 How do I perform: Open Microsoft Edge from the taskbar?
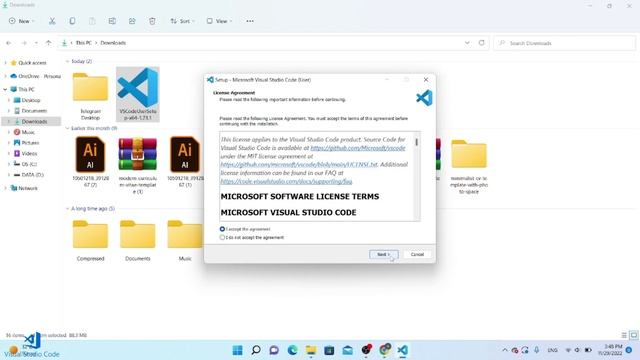(292, 350)
